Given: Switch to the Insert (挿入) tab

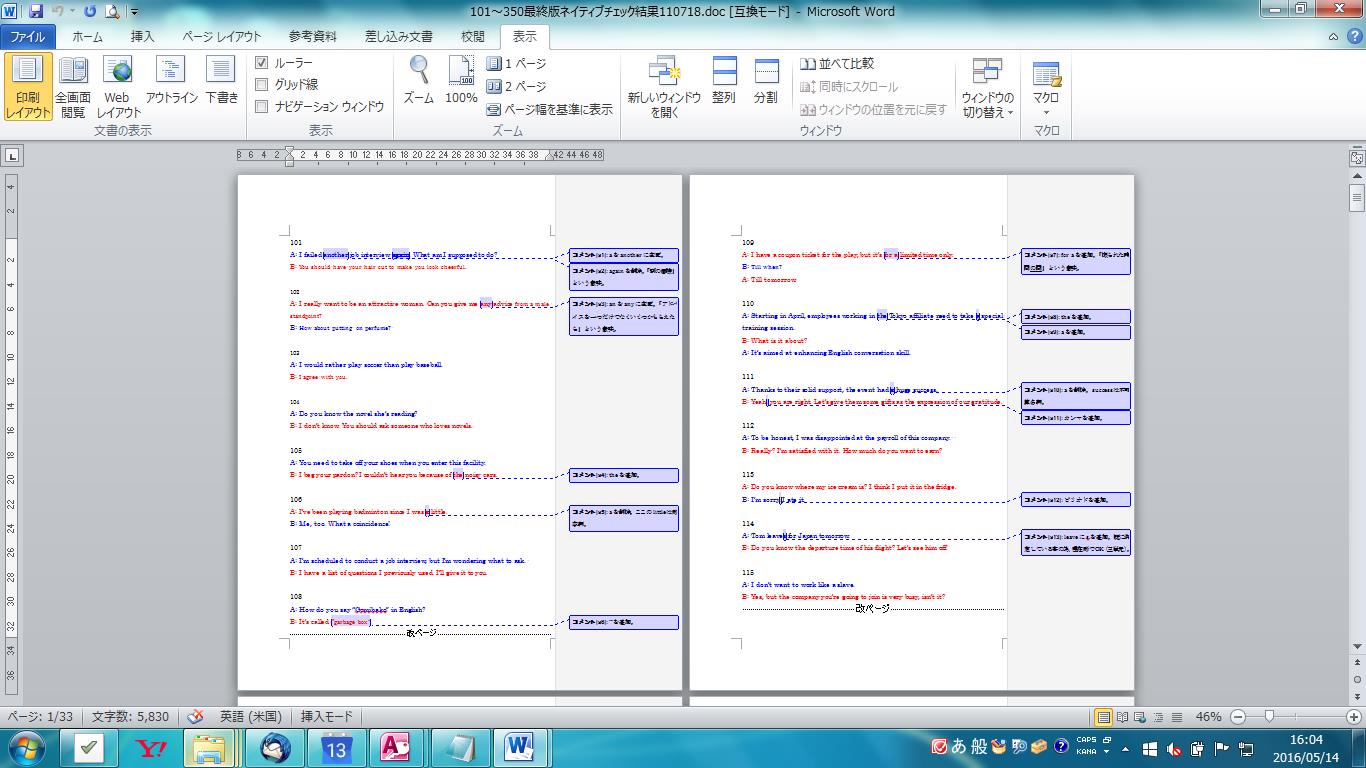Looking at the screenshot, I should [x=143, y=36].
